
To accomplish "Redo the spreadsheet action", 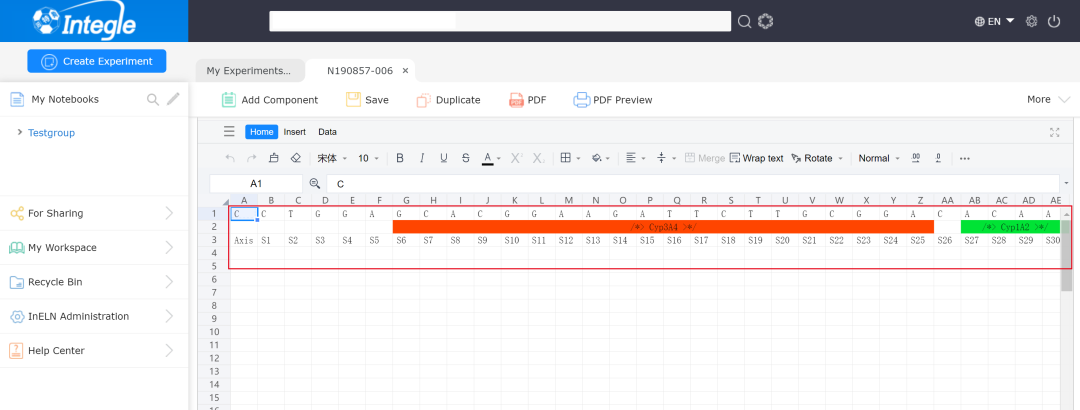I will coord(251,158).
